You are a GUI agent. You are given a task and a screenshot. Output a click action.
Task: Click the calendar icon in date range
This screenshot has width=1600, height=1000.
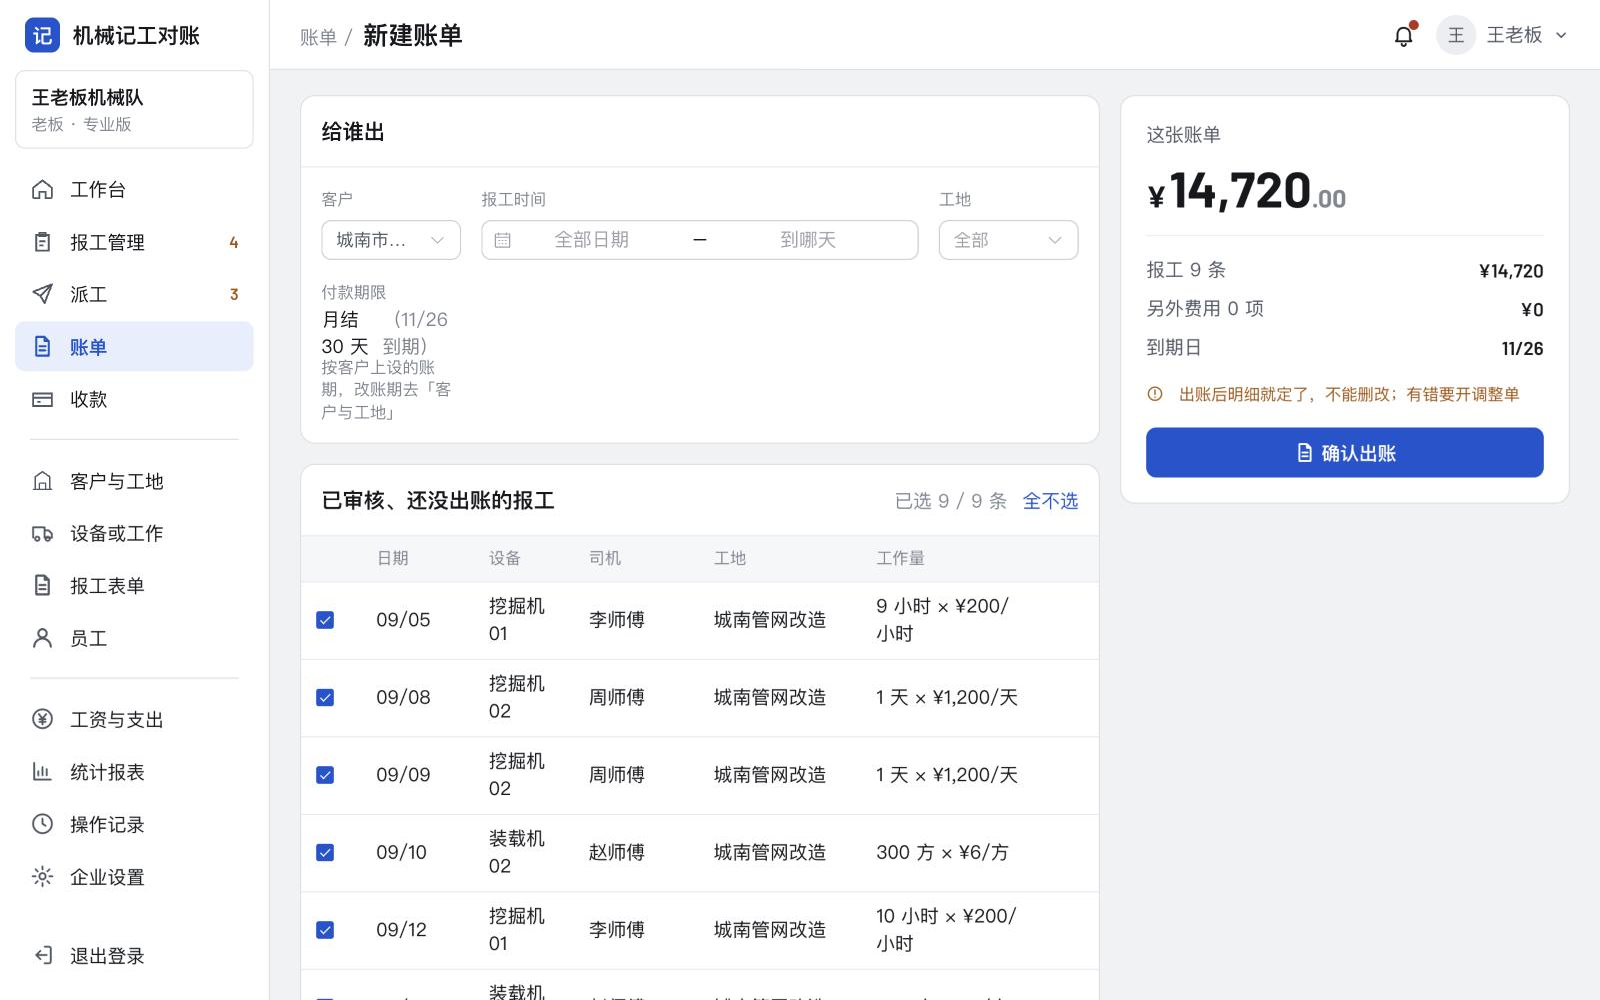coord(503,240)
